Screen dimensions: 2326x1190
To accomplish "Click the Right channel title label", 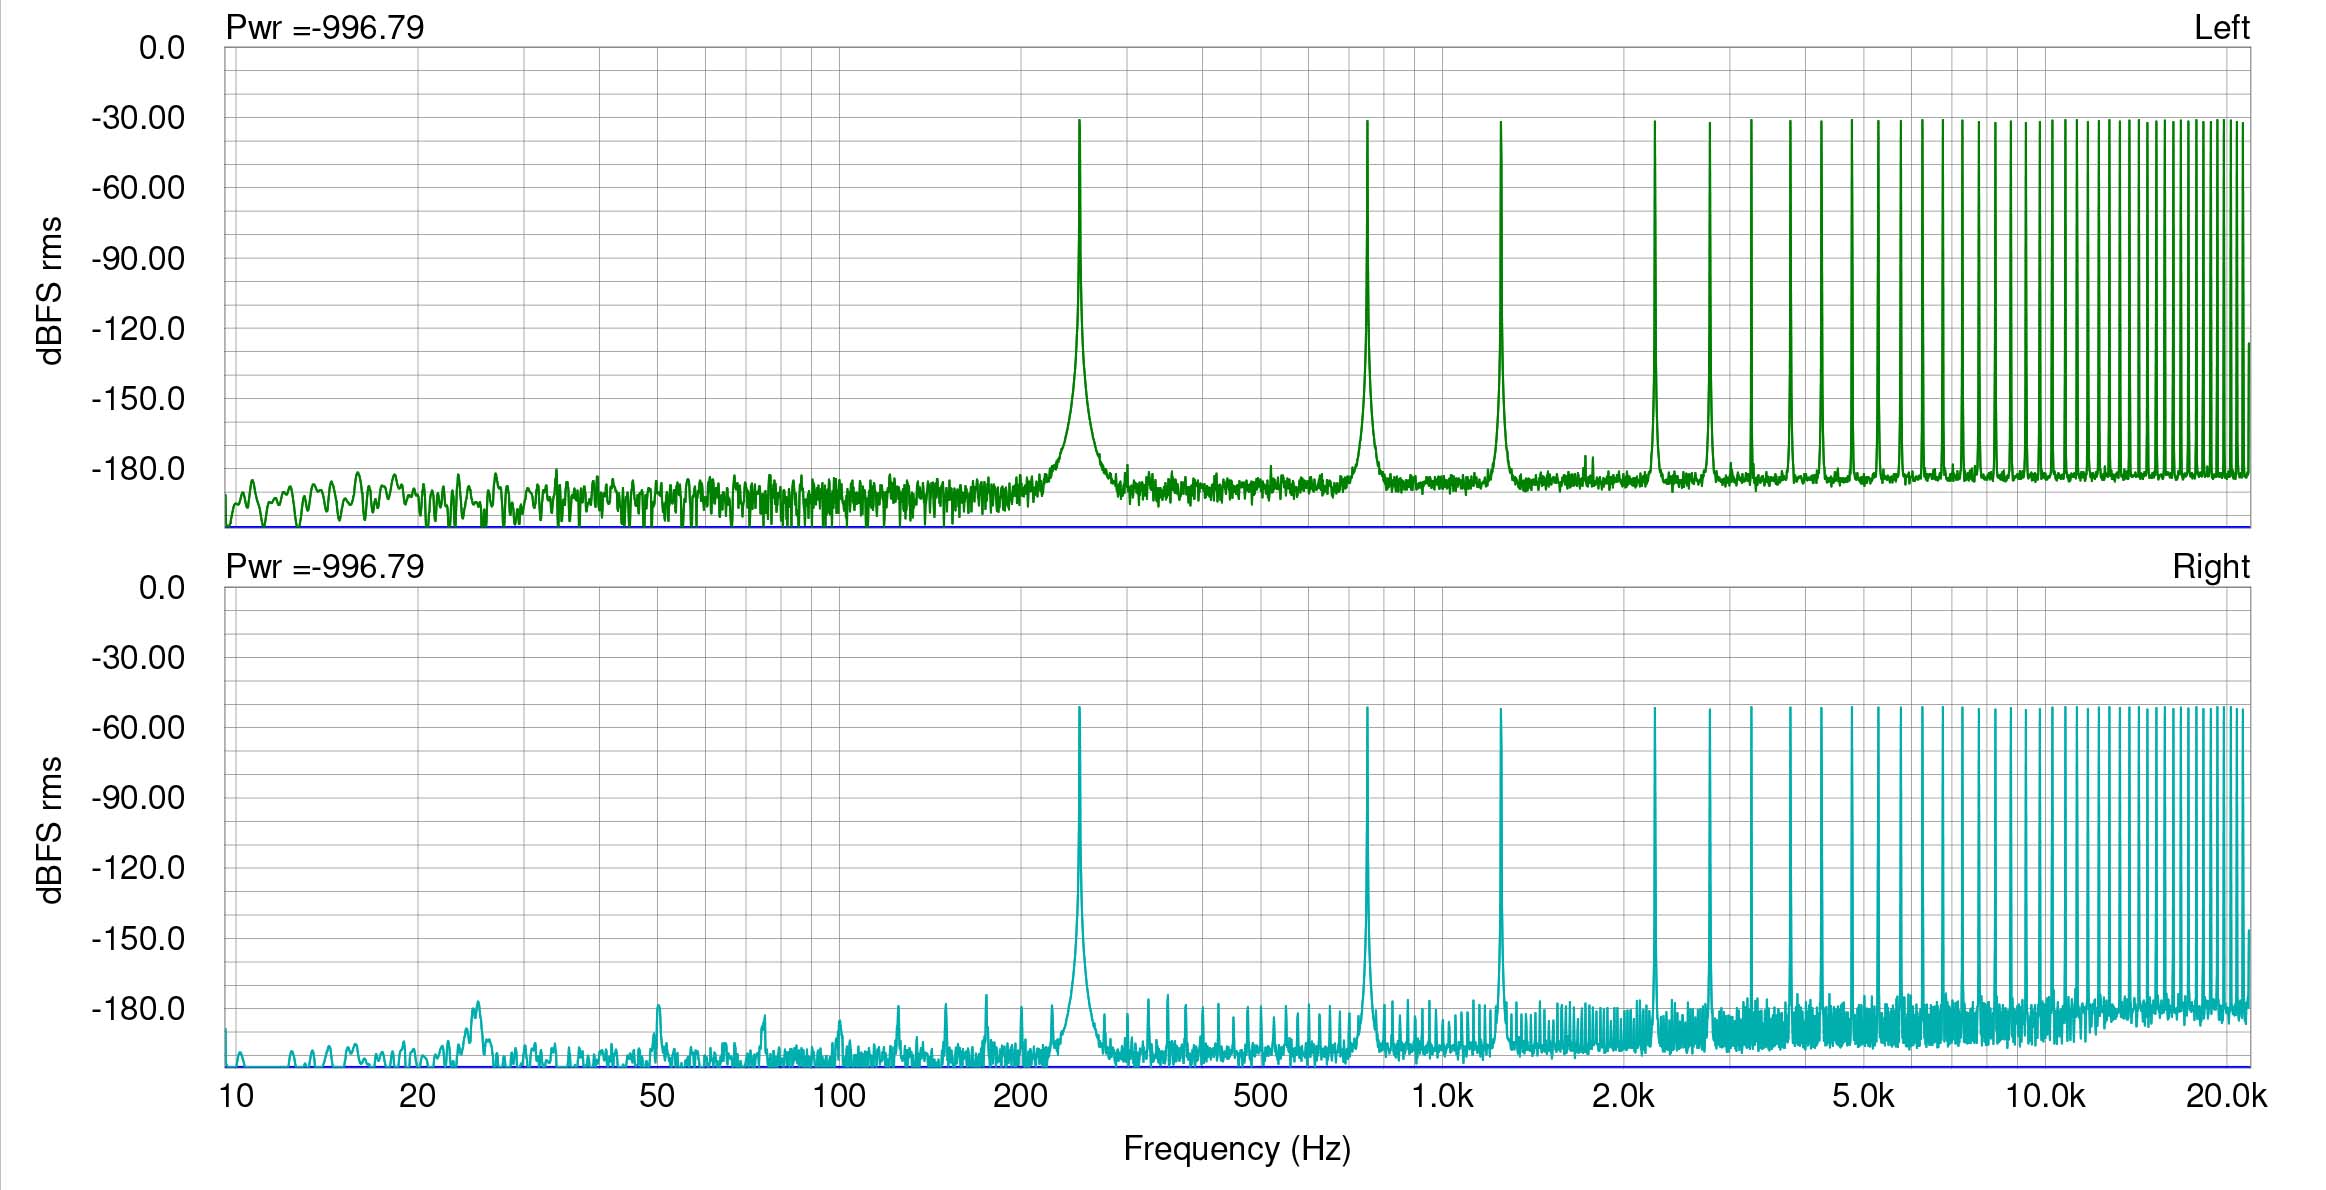I will (x=2210, y=567).
